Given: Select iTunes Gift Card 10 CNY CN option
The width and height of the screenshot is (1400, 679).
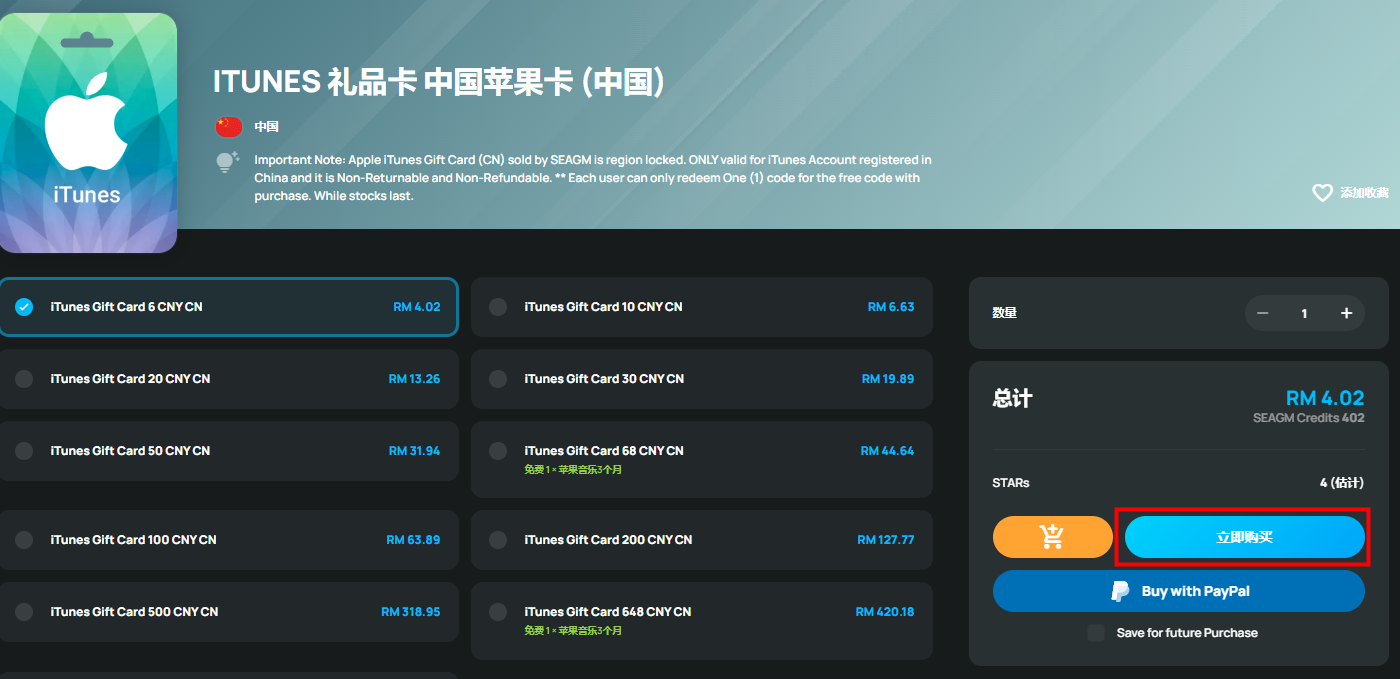Looking at the screenshot, I should coord(702,307).
